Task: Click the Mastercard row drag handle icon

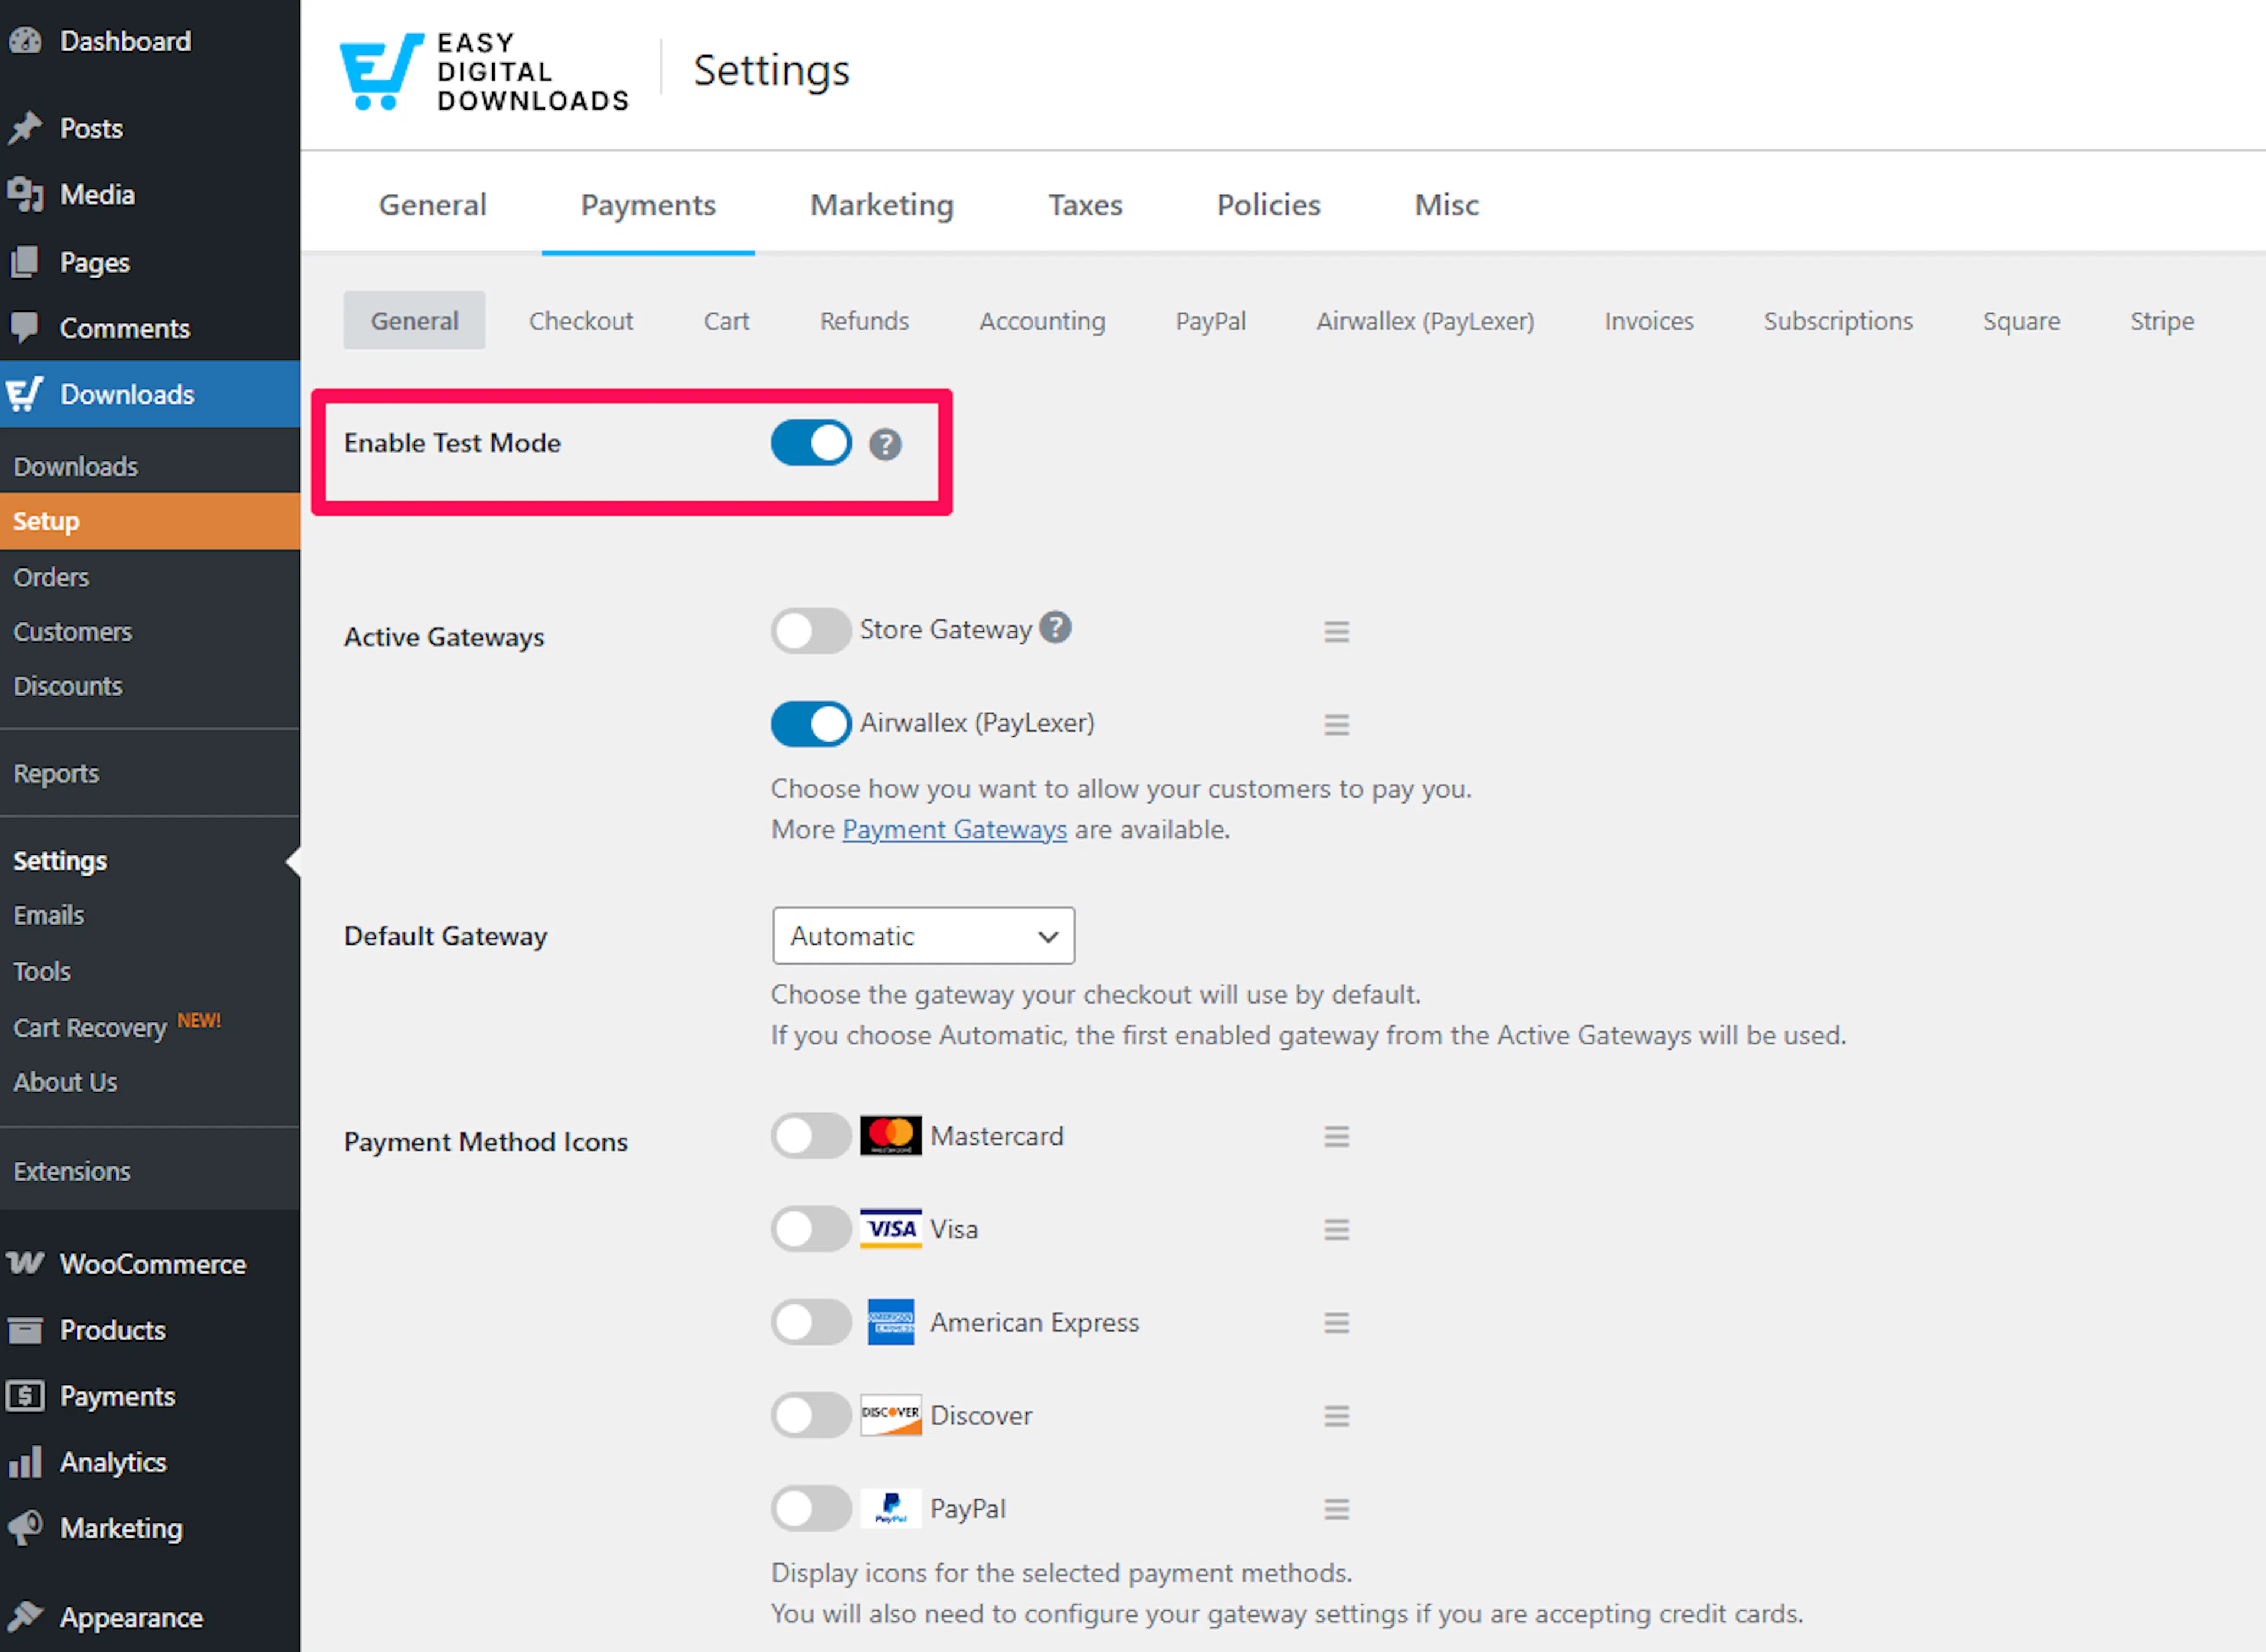Action: [1336, 1137]
